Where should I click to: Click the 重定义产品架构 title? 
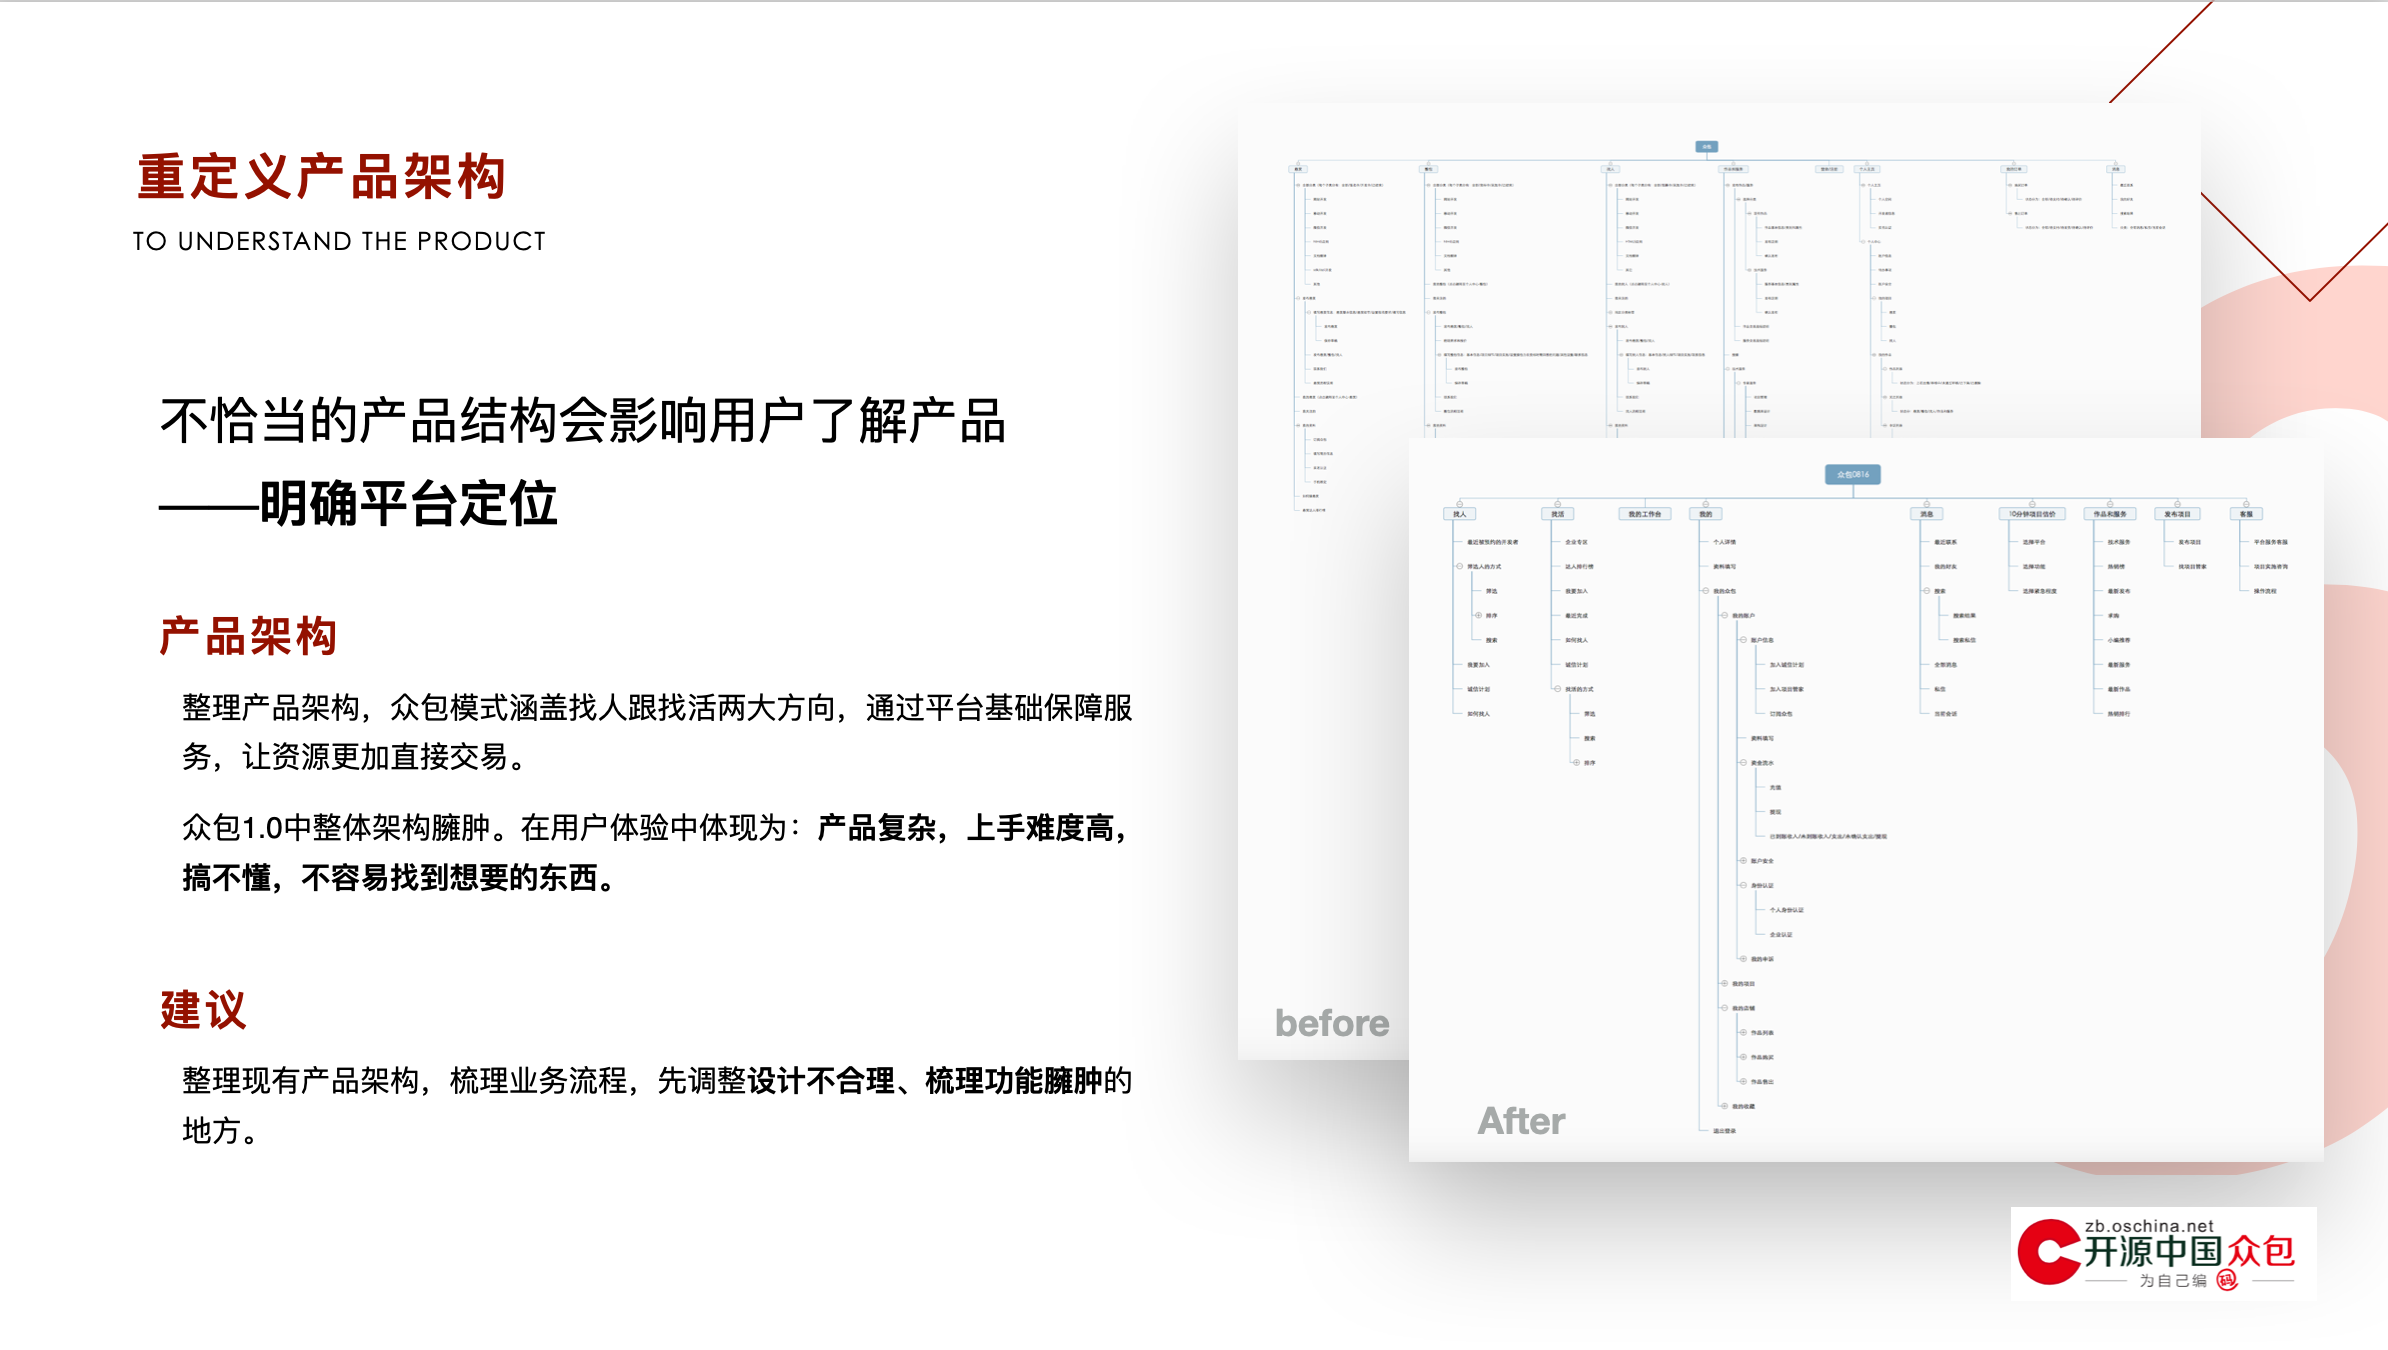click(x=321, y=177)
